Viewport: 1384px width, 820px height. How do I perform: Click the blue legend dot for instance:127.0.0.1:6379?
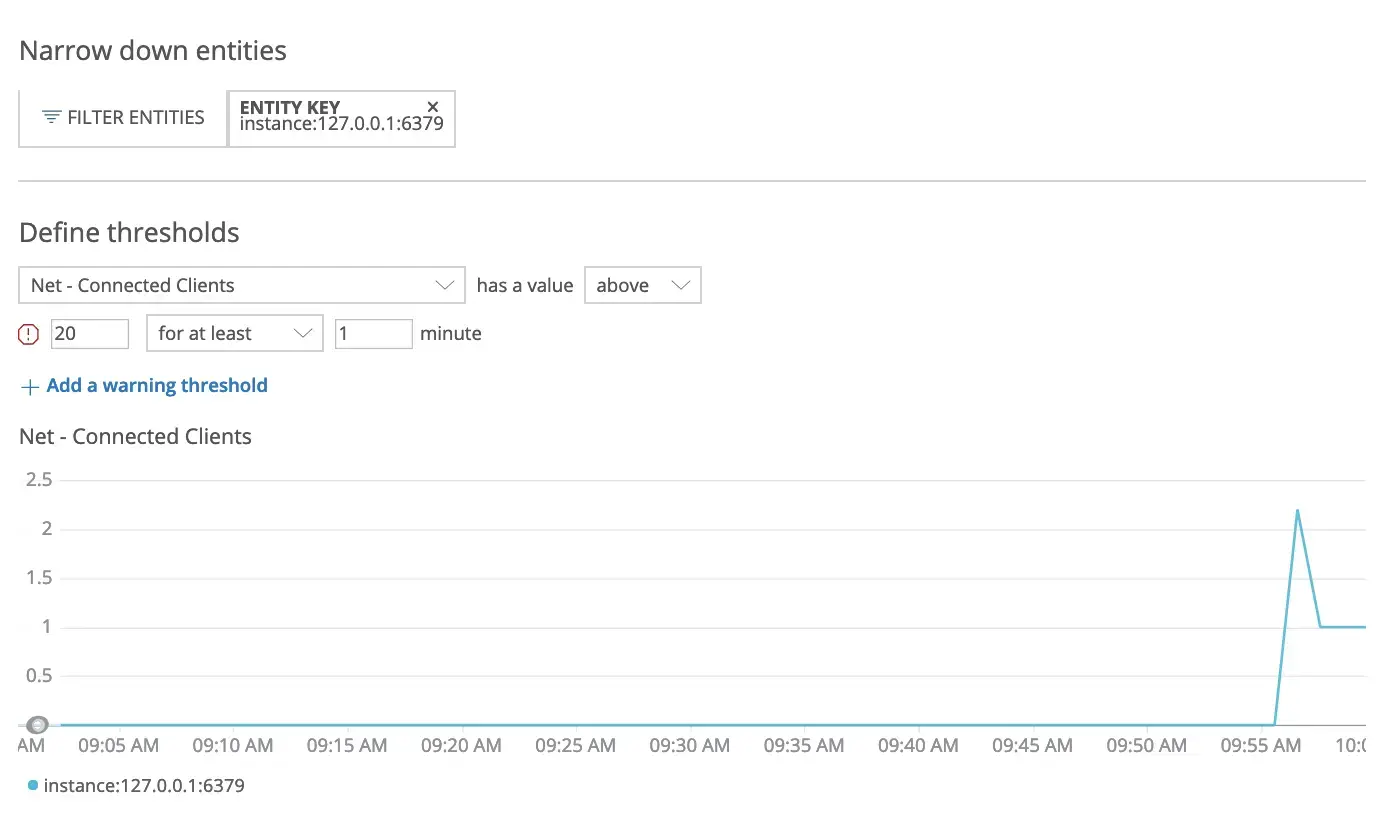[33, 786]
